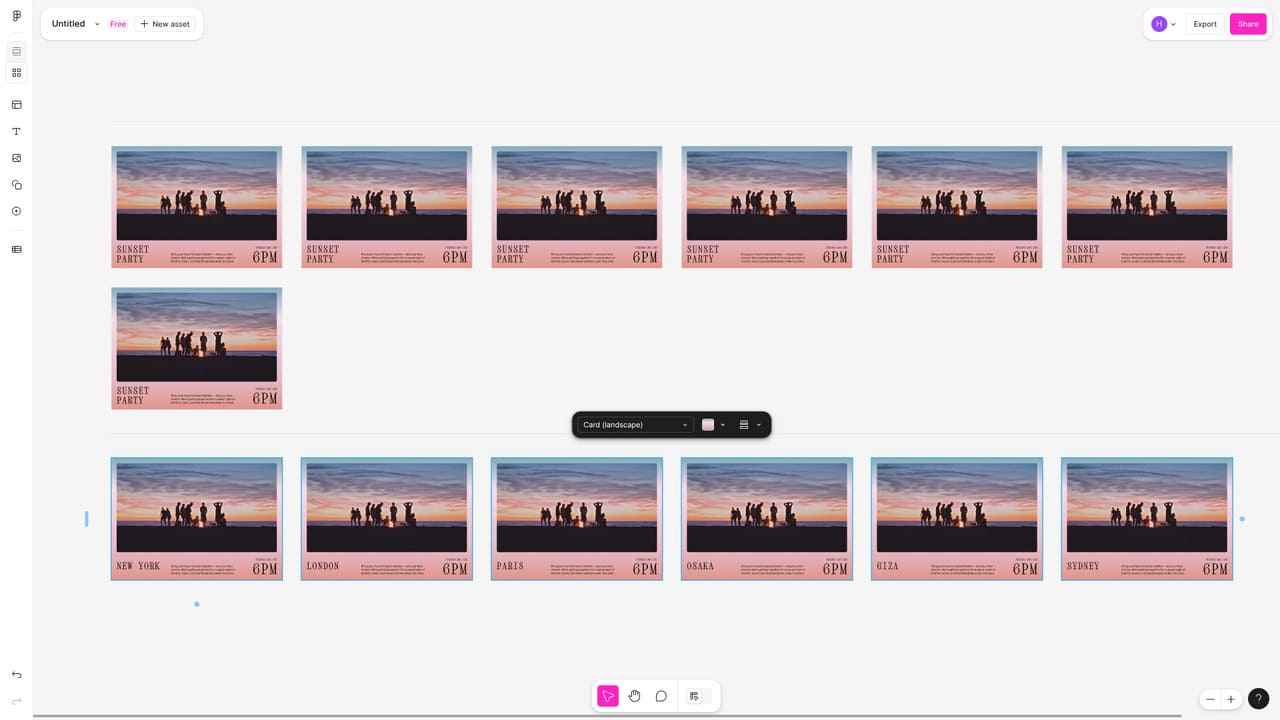Switch to single asset view icon
This screenshot has width=1280, height=720.
(16, 51)
